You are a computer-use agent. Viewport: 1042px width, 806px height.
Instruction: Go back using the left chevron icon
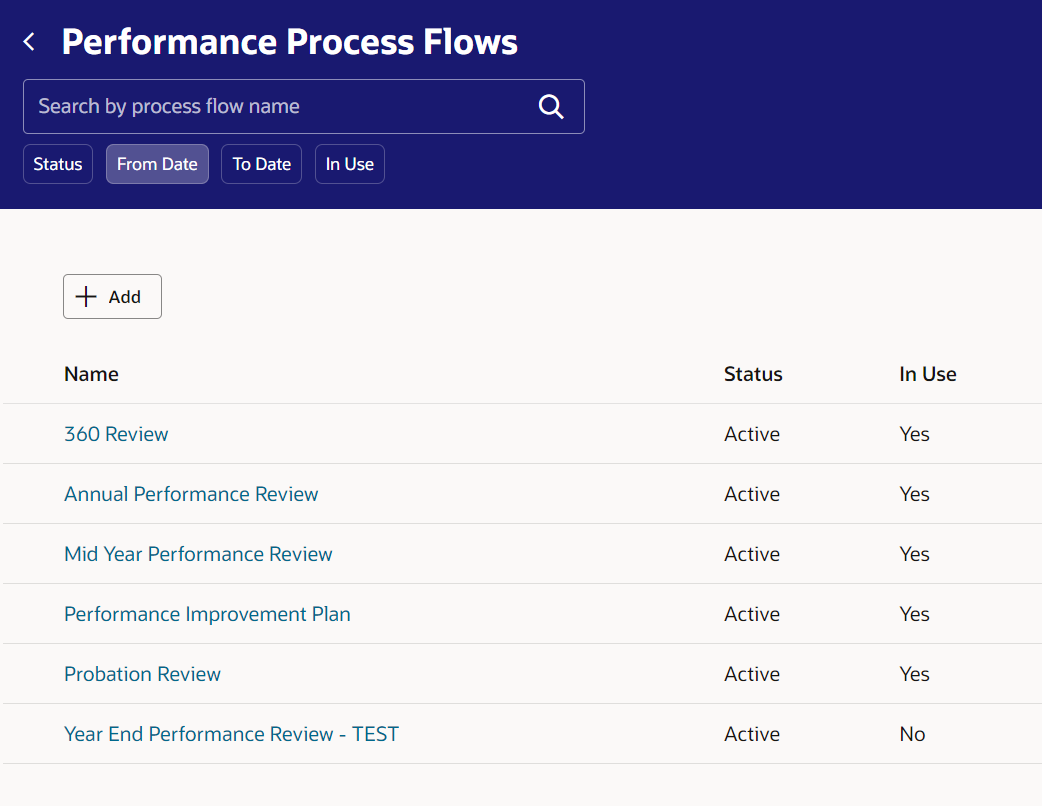coord(29,42)
